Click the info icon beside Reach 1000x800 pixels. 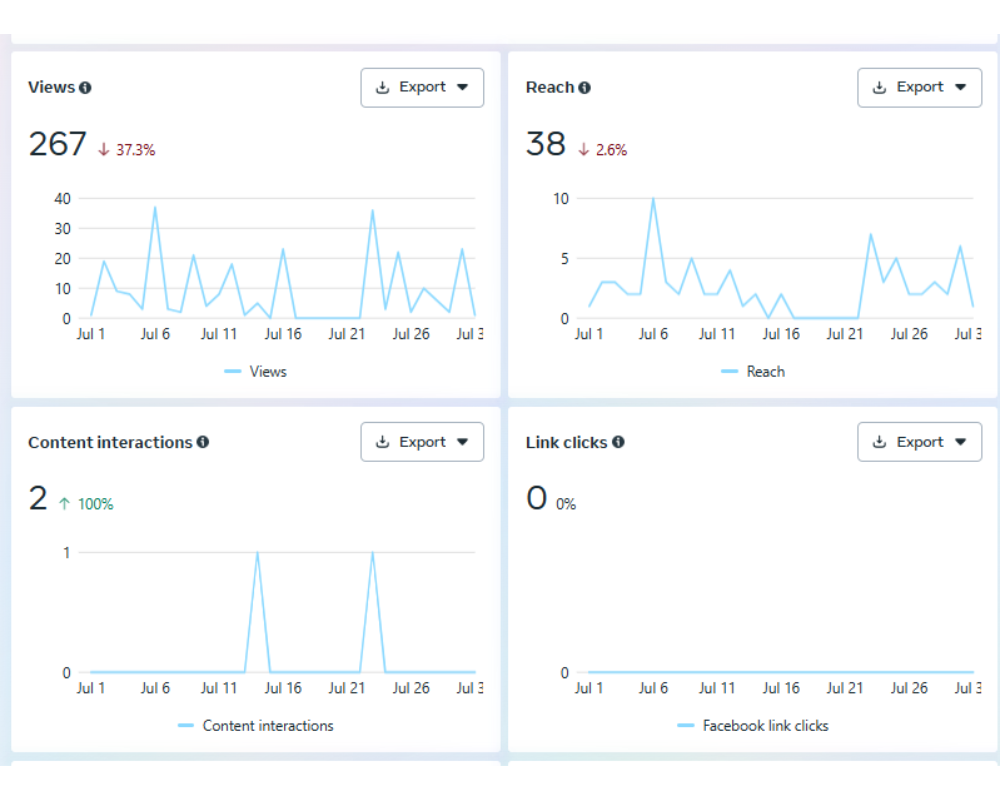[584, 88]
